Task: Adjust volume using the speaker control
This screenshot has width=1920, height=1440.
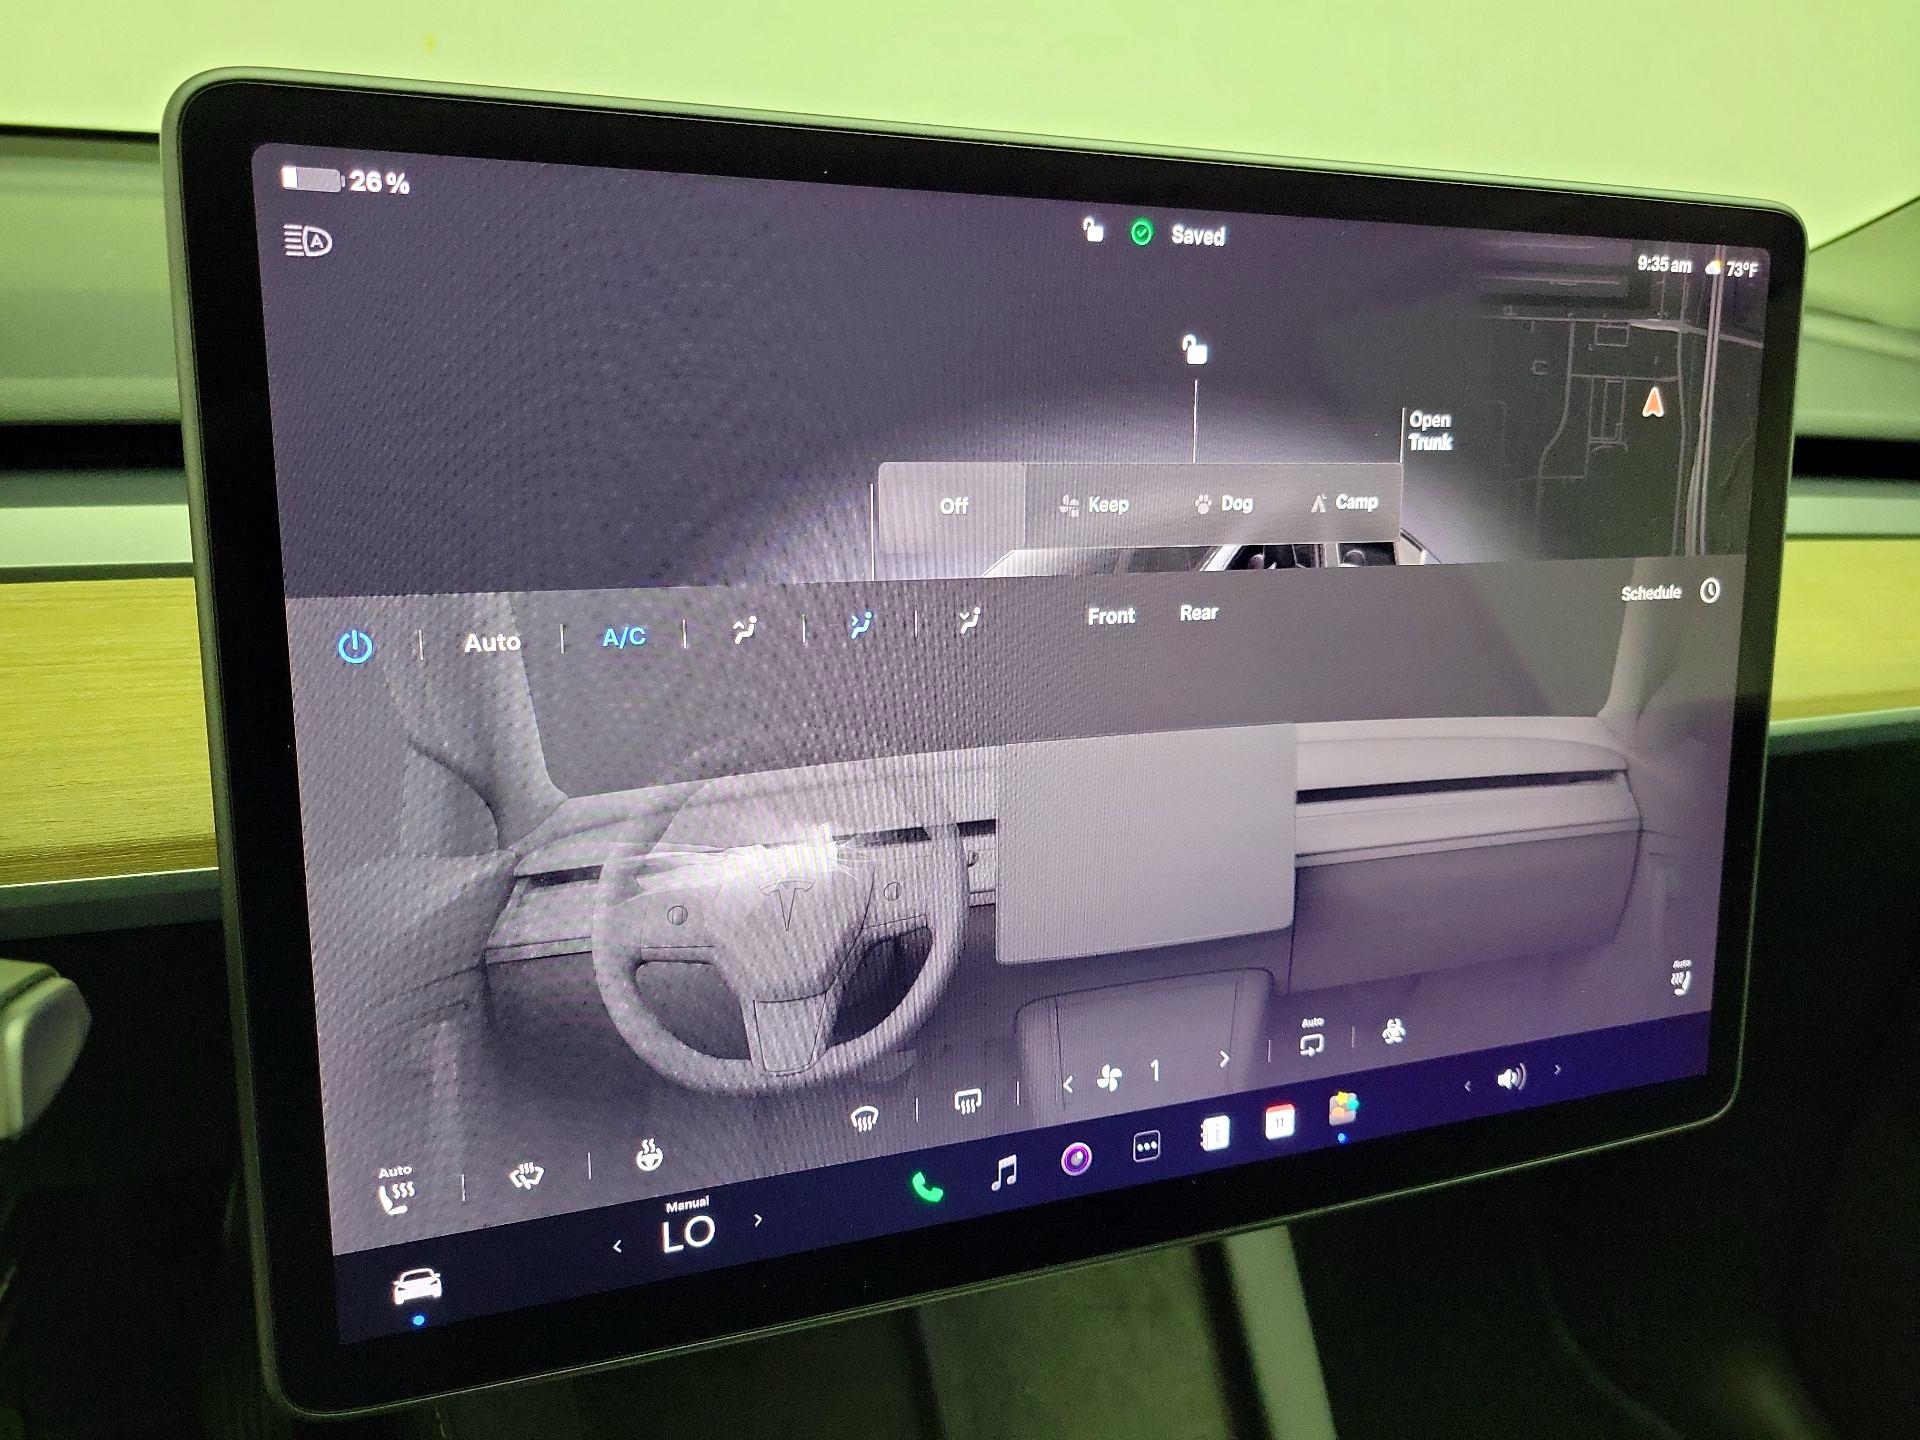Action: tap(1509, 1077)
